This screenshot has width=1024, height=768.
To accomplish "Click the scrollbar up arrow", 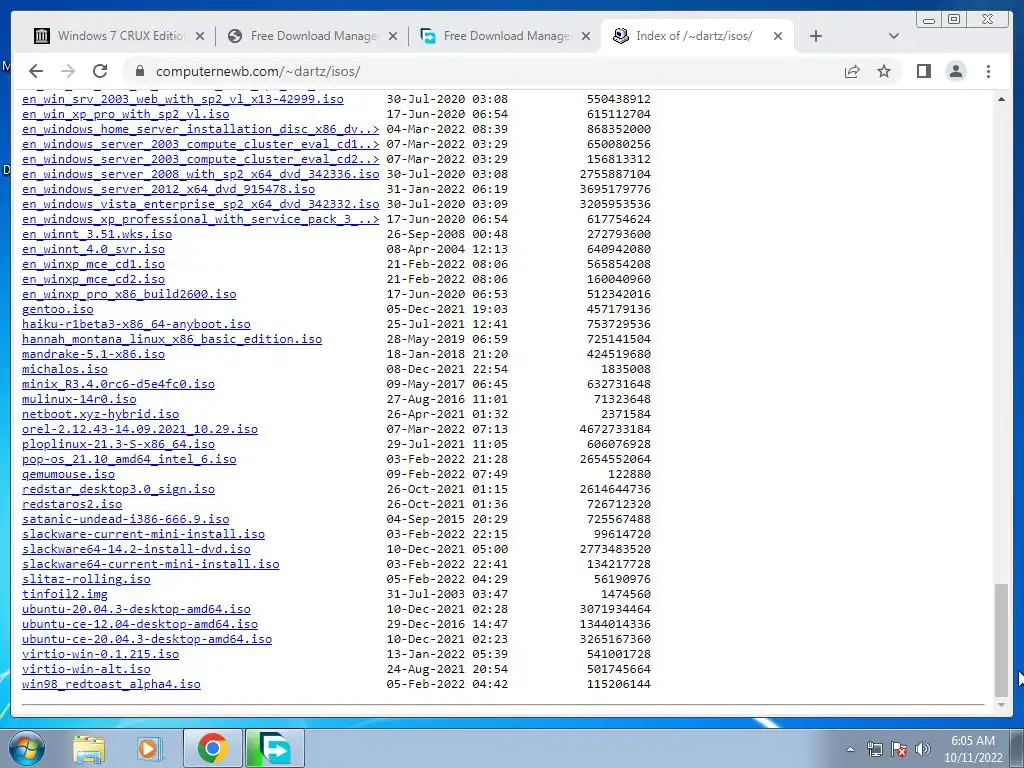I will (x=1001, y=99).
